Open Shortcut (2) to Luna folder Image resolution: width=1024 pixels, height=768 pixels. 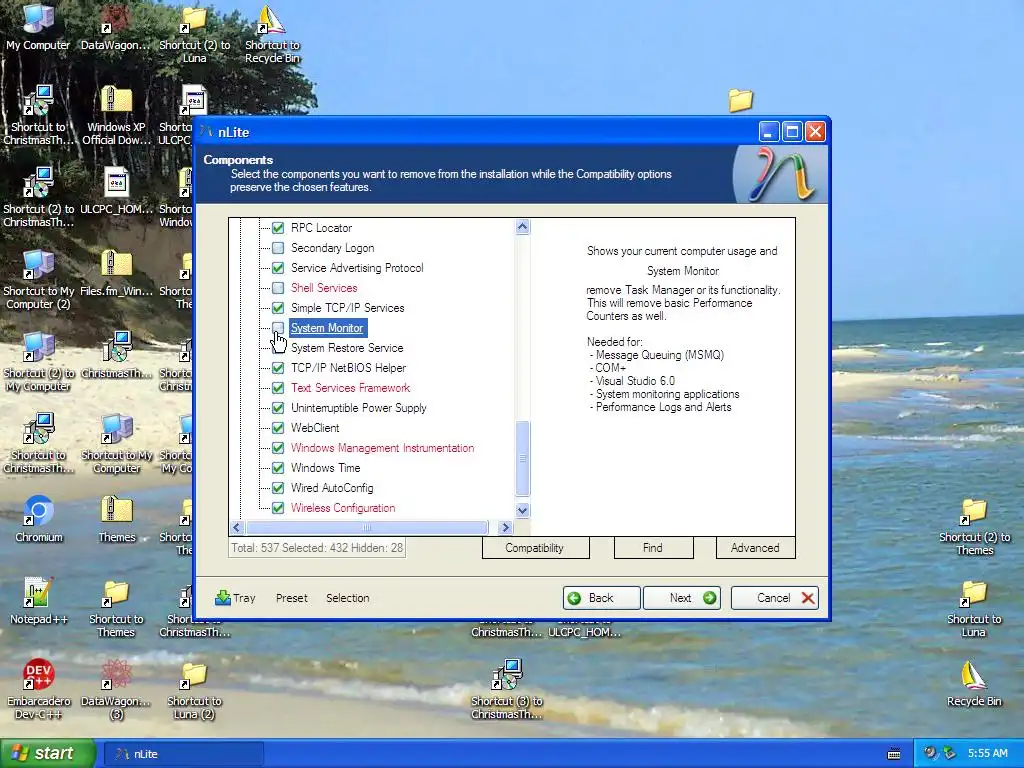(194, 33)
